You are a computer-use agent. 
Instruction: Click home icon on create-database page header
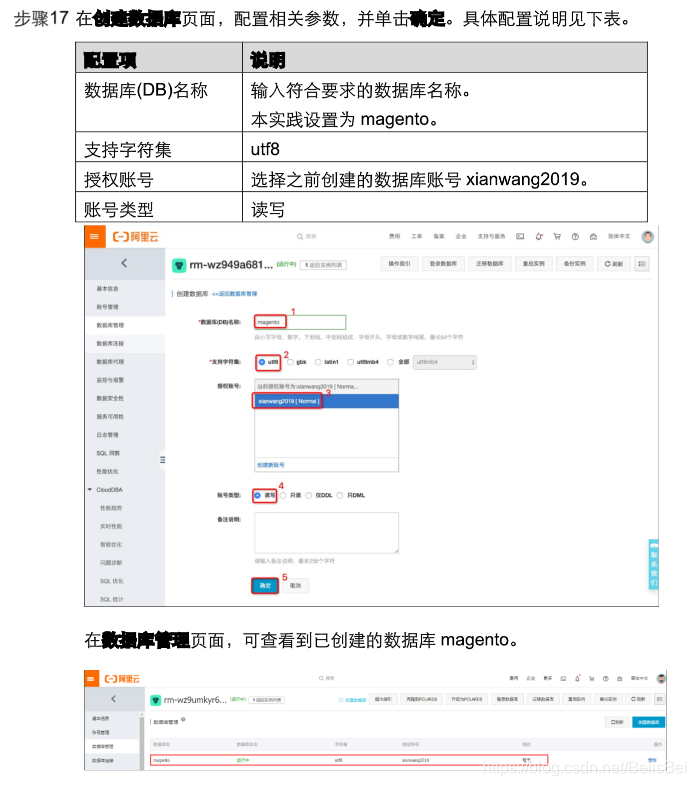tap(593, 236)
